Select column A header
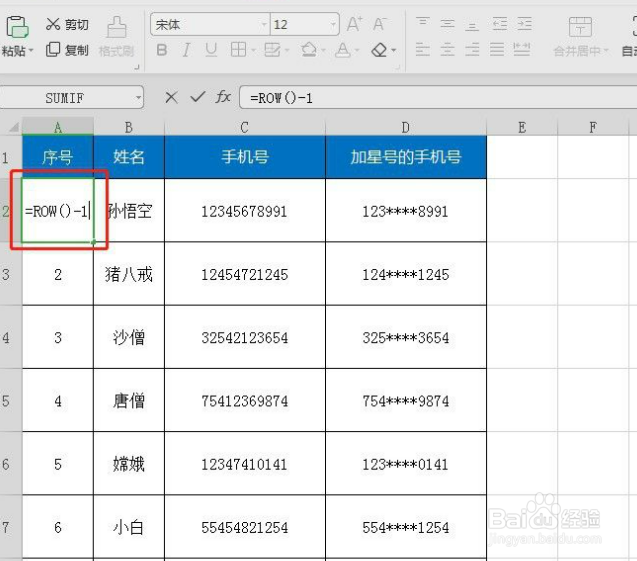The image size is (637, 561). pos(58,127)
